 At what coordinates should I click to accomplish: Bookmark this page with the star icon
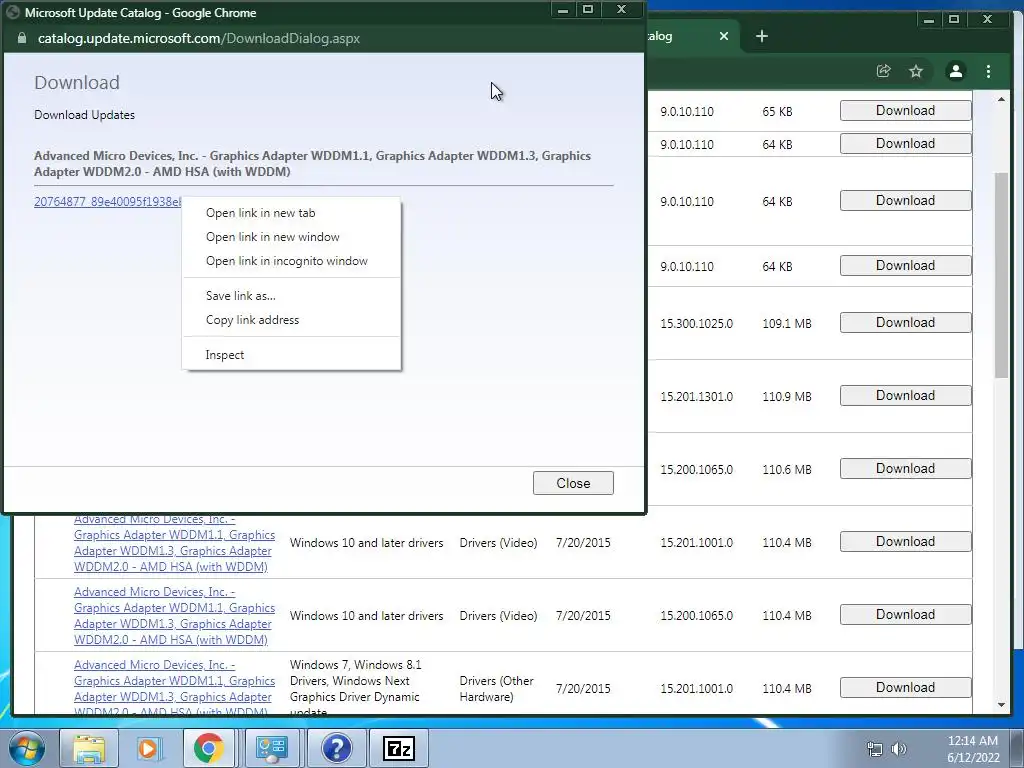(916, 71)
